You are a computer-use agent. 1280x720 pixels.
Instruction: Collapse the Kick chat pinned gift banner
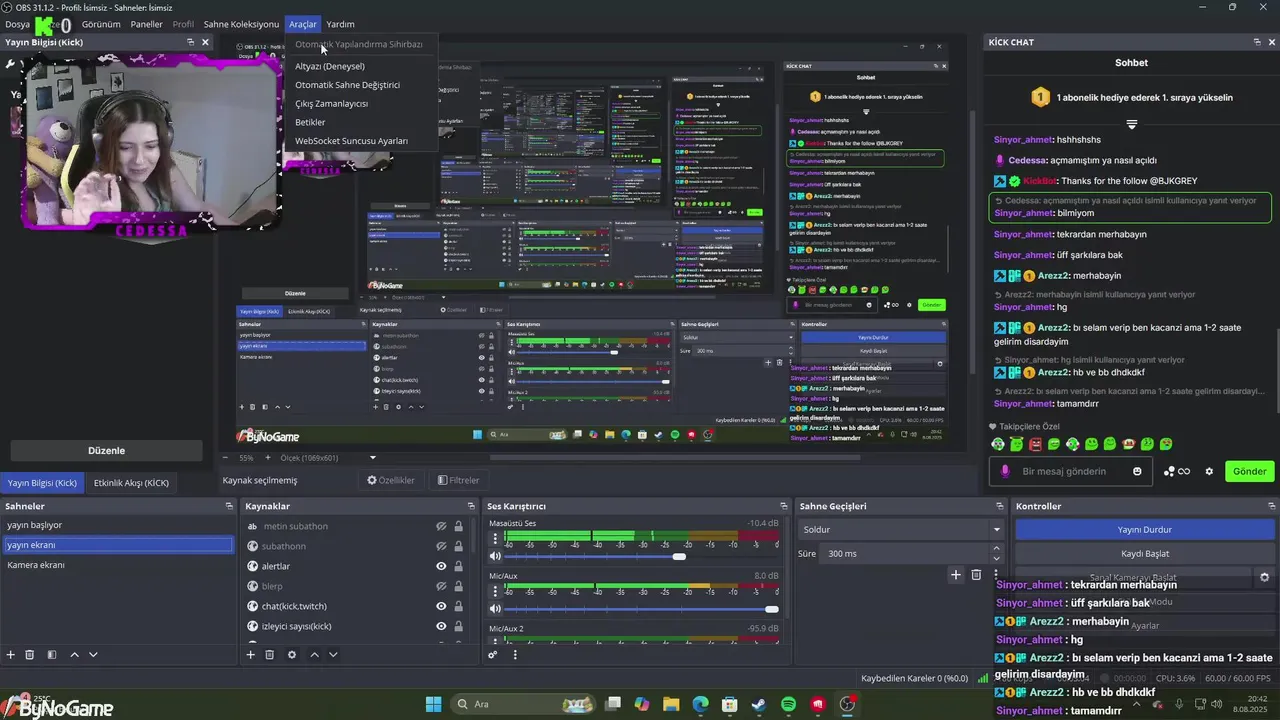click(1131, 125)
